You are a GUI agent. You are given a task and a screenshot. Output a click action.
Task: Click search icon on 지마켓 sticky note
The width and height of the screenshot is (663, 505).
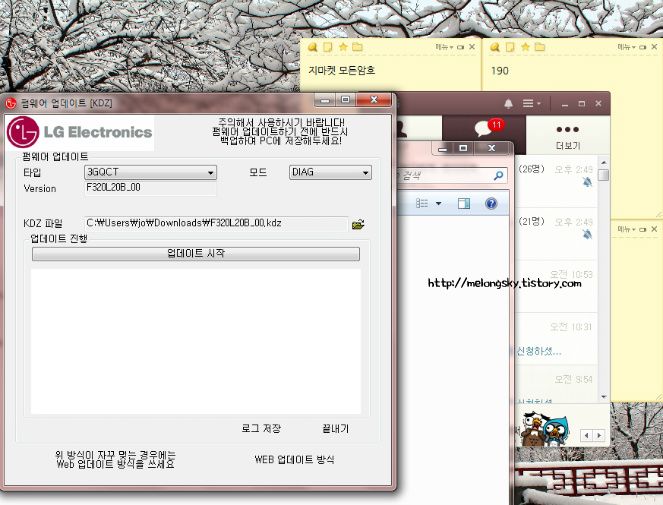(x=312, y=47)
